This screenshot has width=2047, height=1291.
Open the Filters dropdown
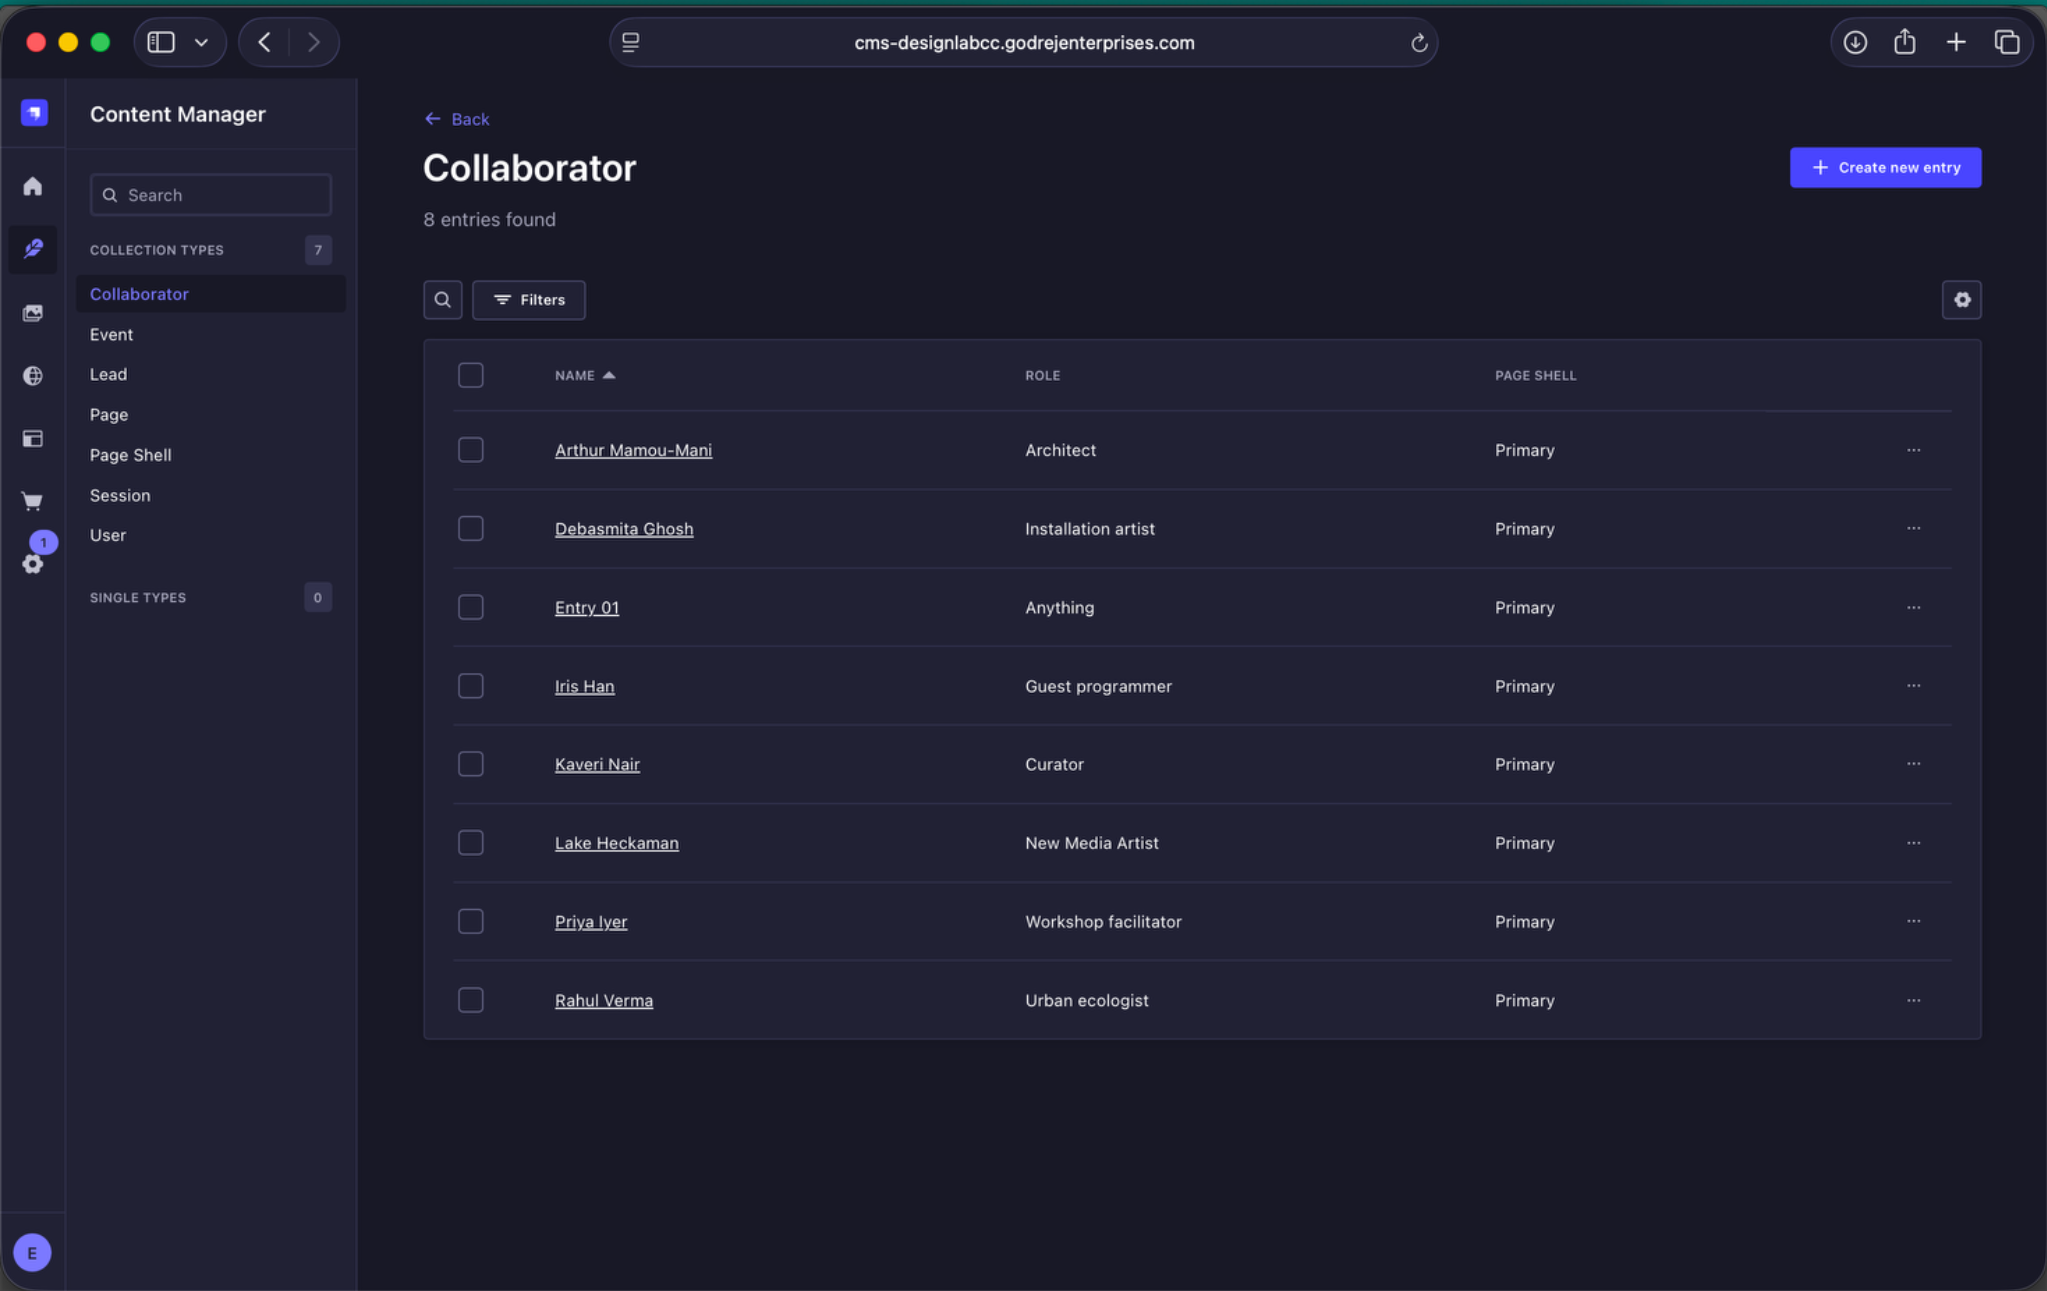click(528, 300)
